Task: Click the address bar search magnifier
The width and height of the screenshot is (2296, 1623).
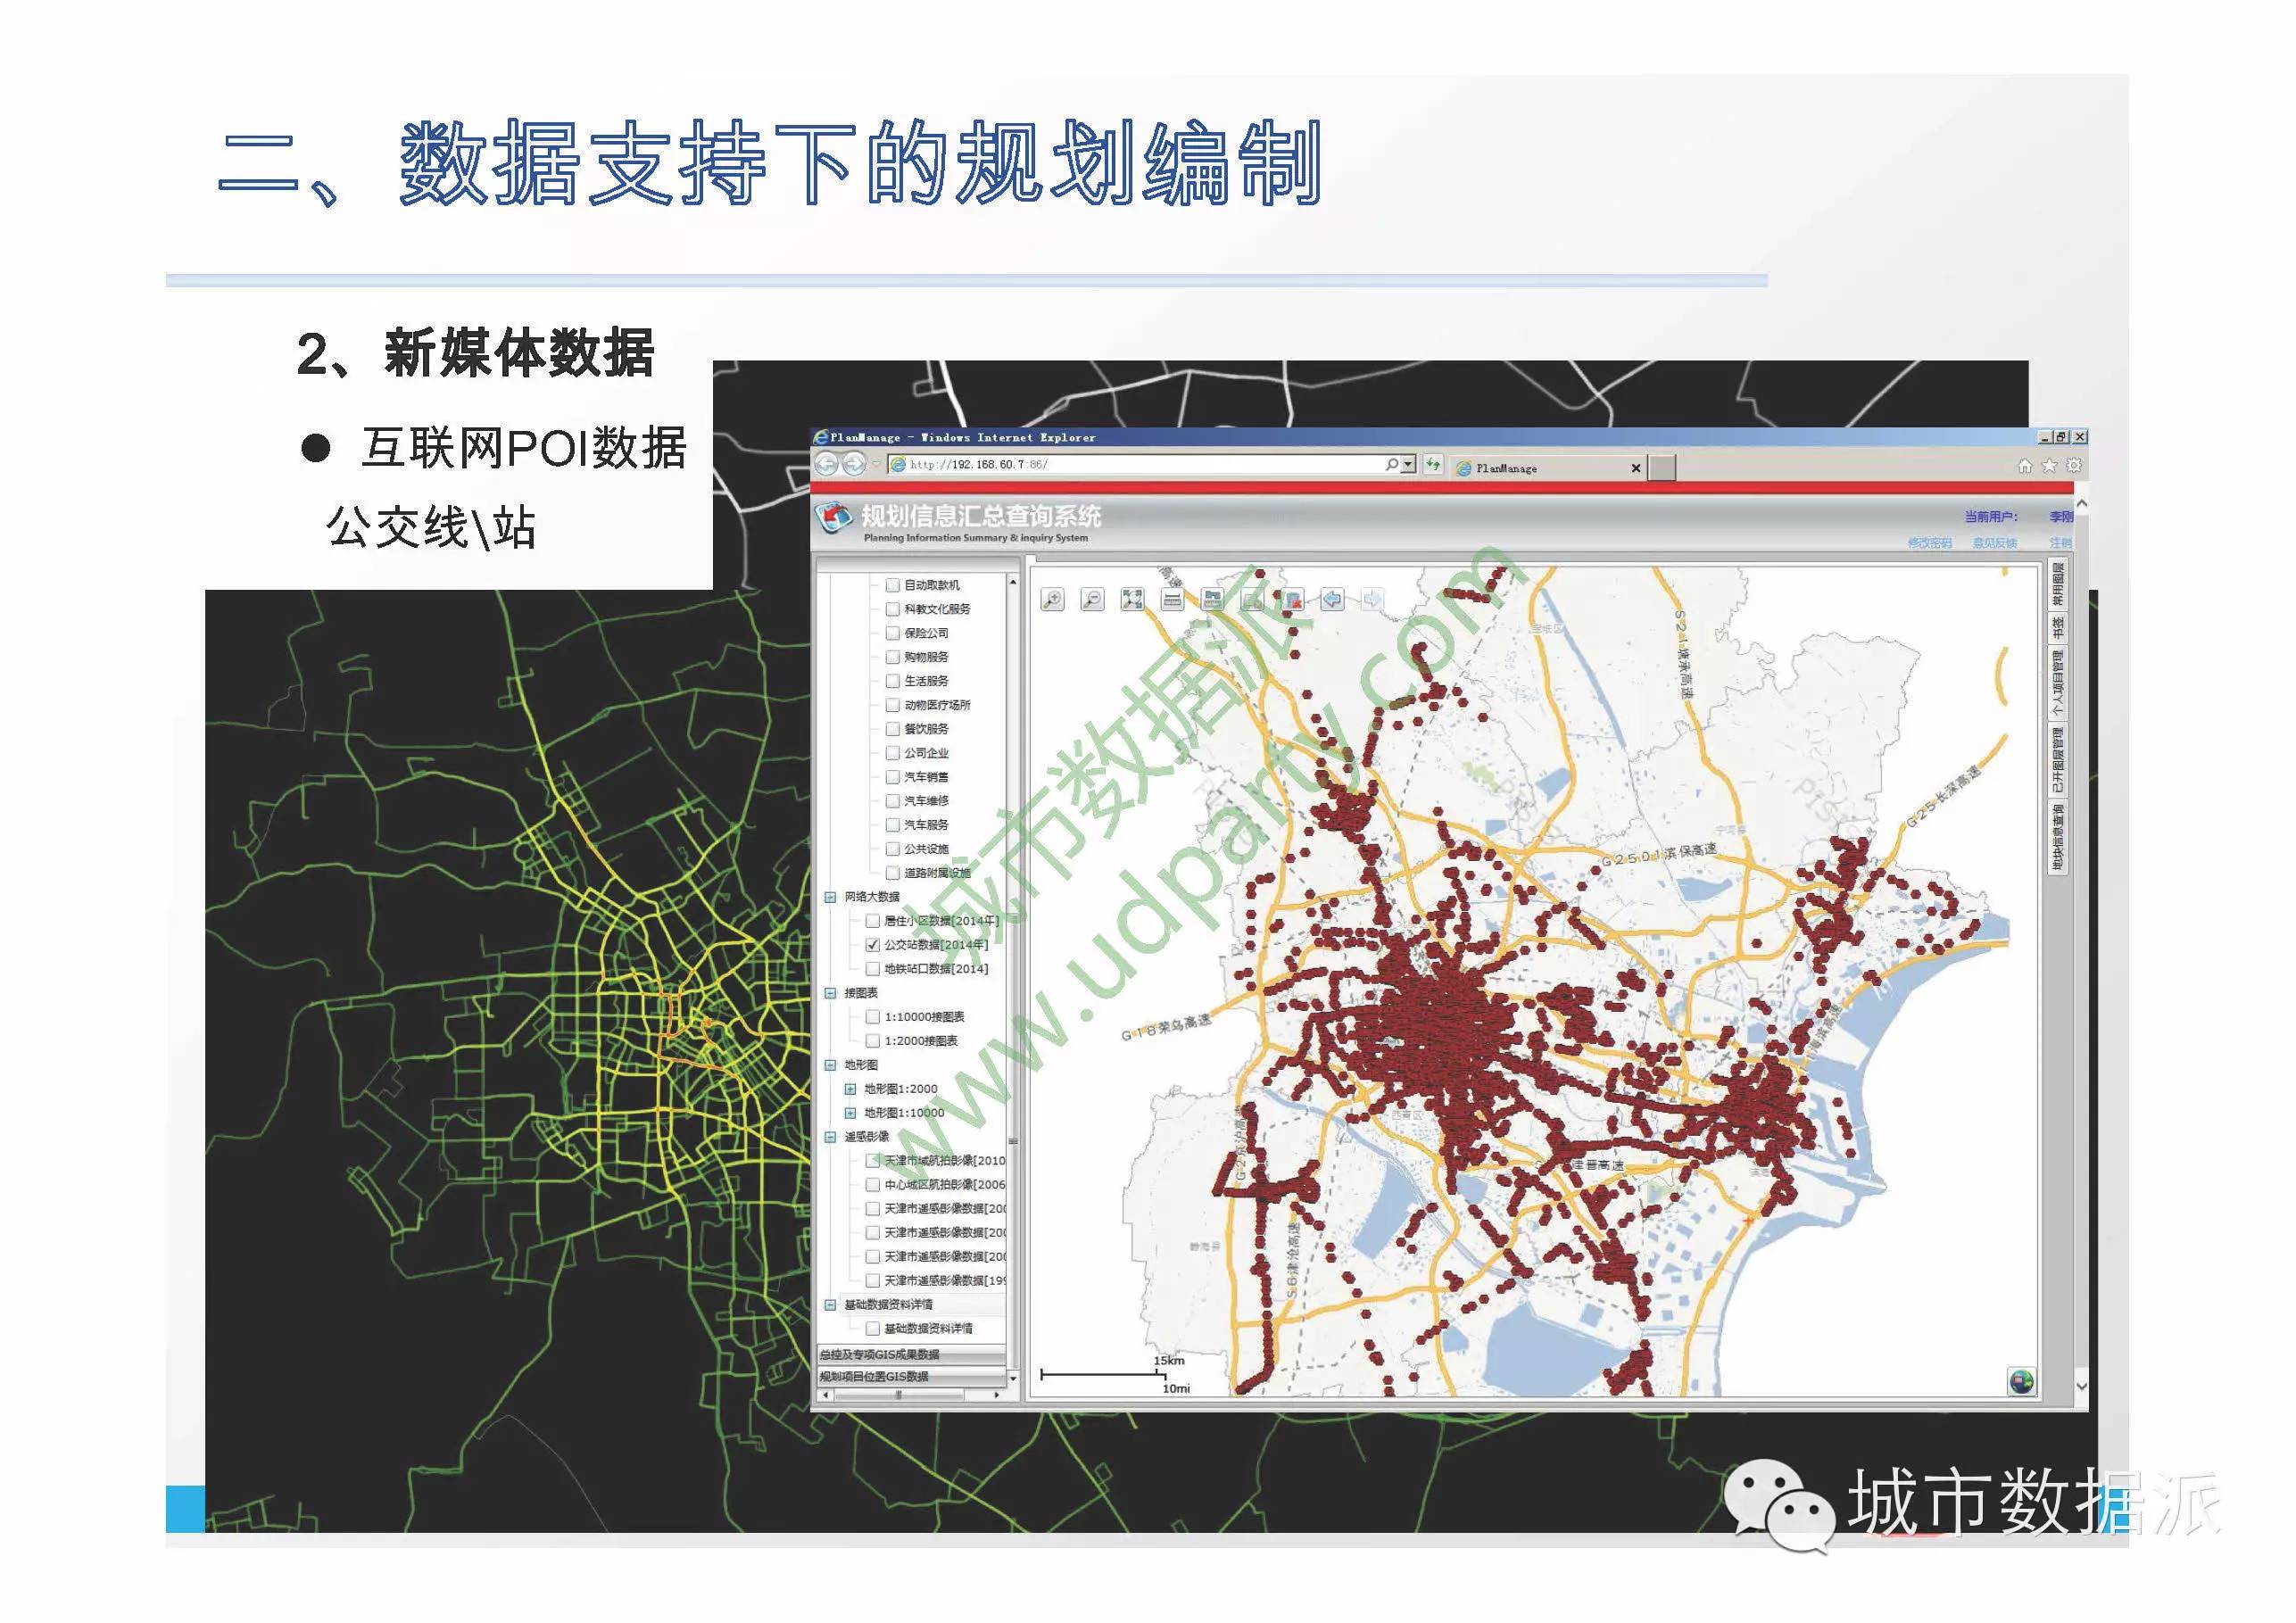Action: click(x=1391, y=464)
